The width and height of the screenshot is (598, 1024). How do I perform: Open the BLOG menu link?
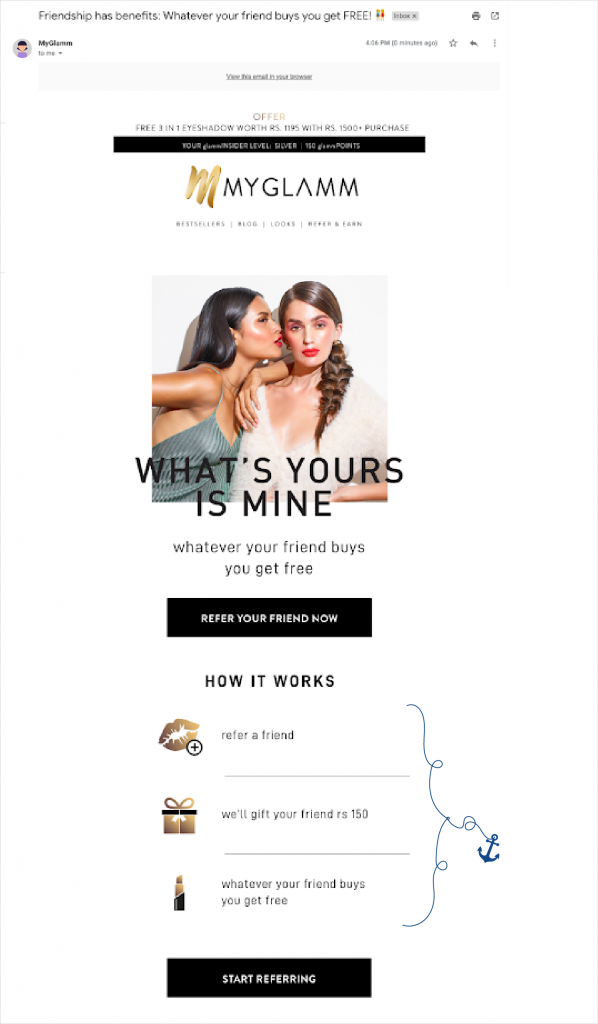click(x=247, y=224)
